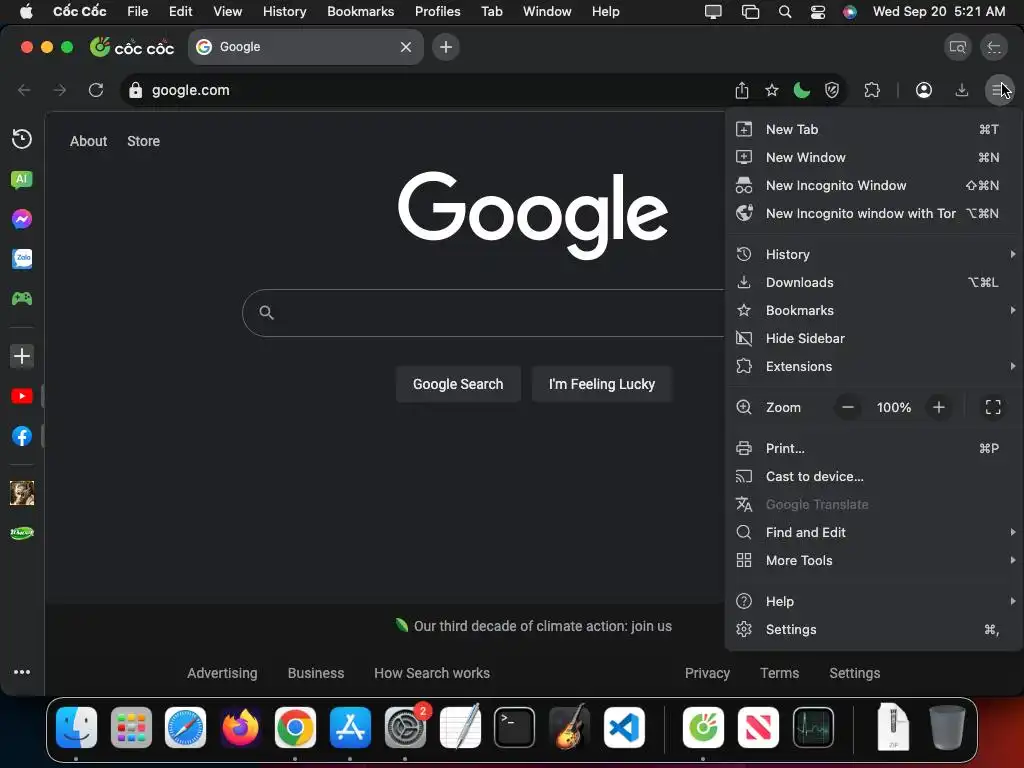Click the reload page icon
The width and height of the screenshot is (1024, 768).
tap(96, 90)
